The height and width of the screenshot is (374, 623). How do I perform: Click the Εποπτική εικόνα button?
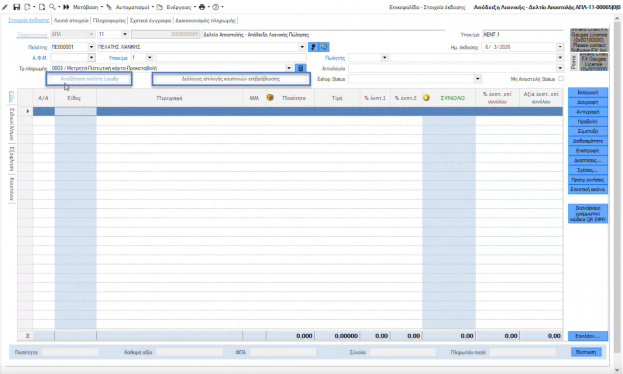pos(588,190)
